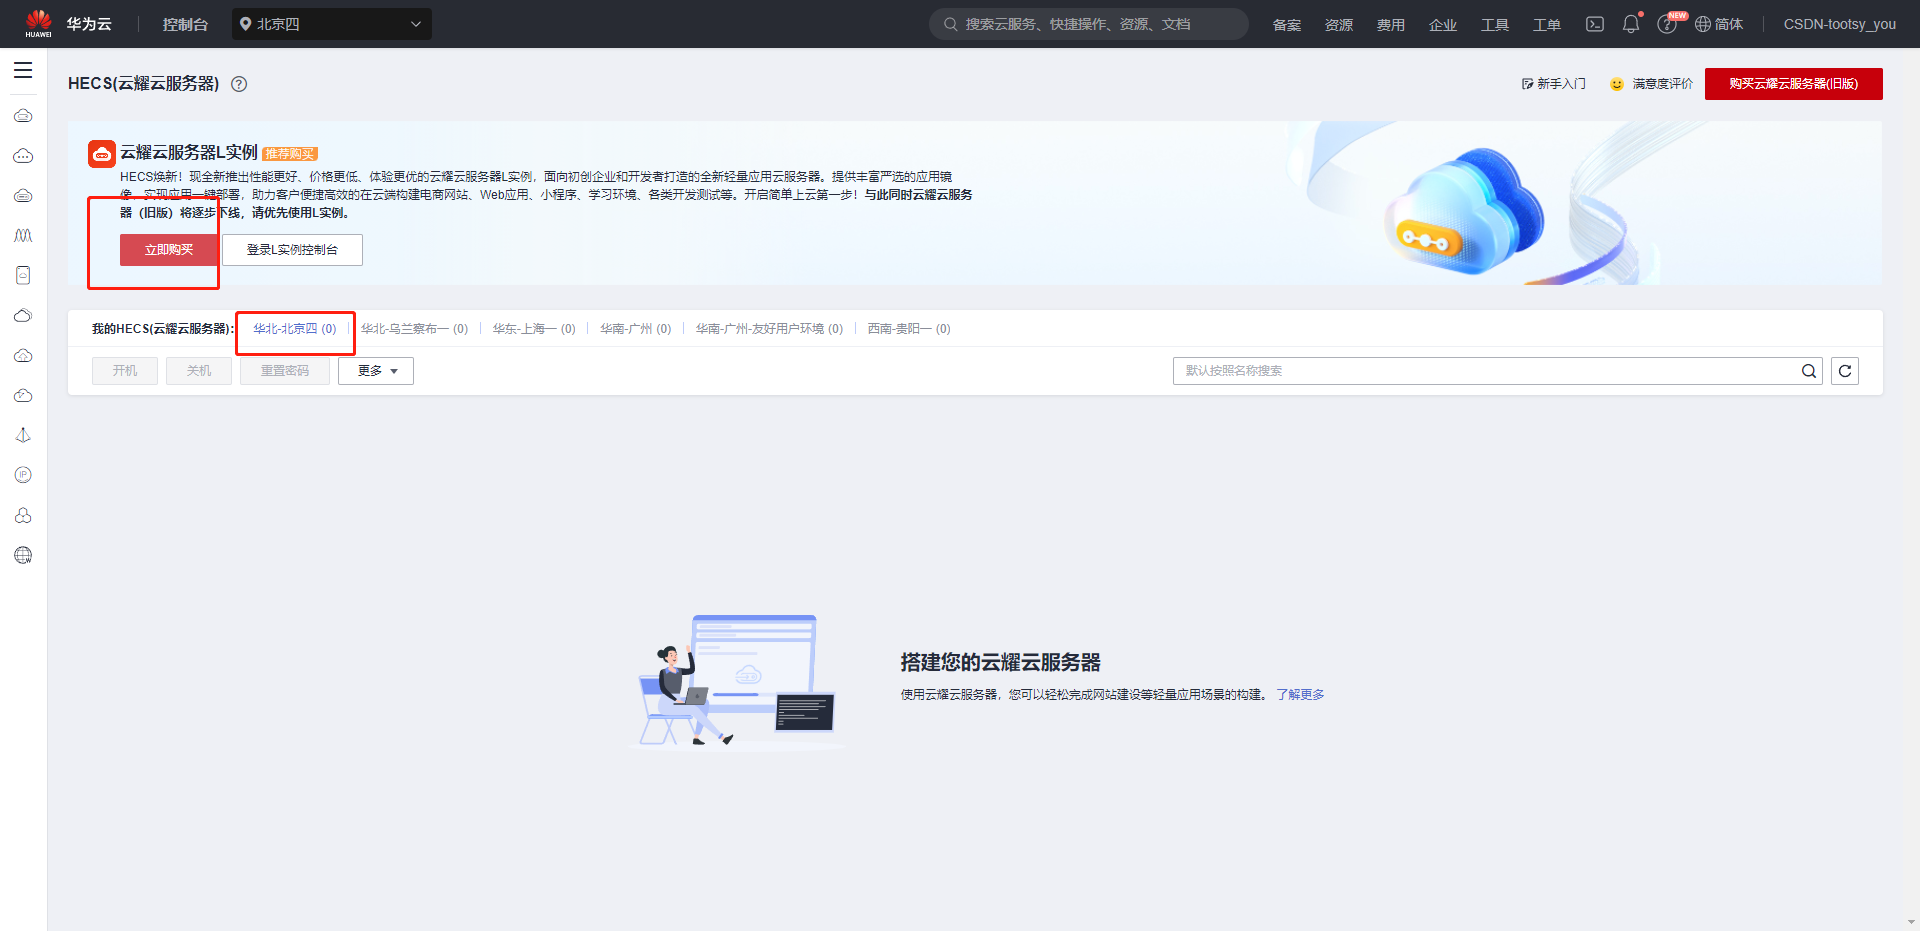Viewport: 1920px width, 931px height.
Task: Open the pyramid-shaped sidebar icon
Action: pos(23,435)
